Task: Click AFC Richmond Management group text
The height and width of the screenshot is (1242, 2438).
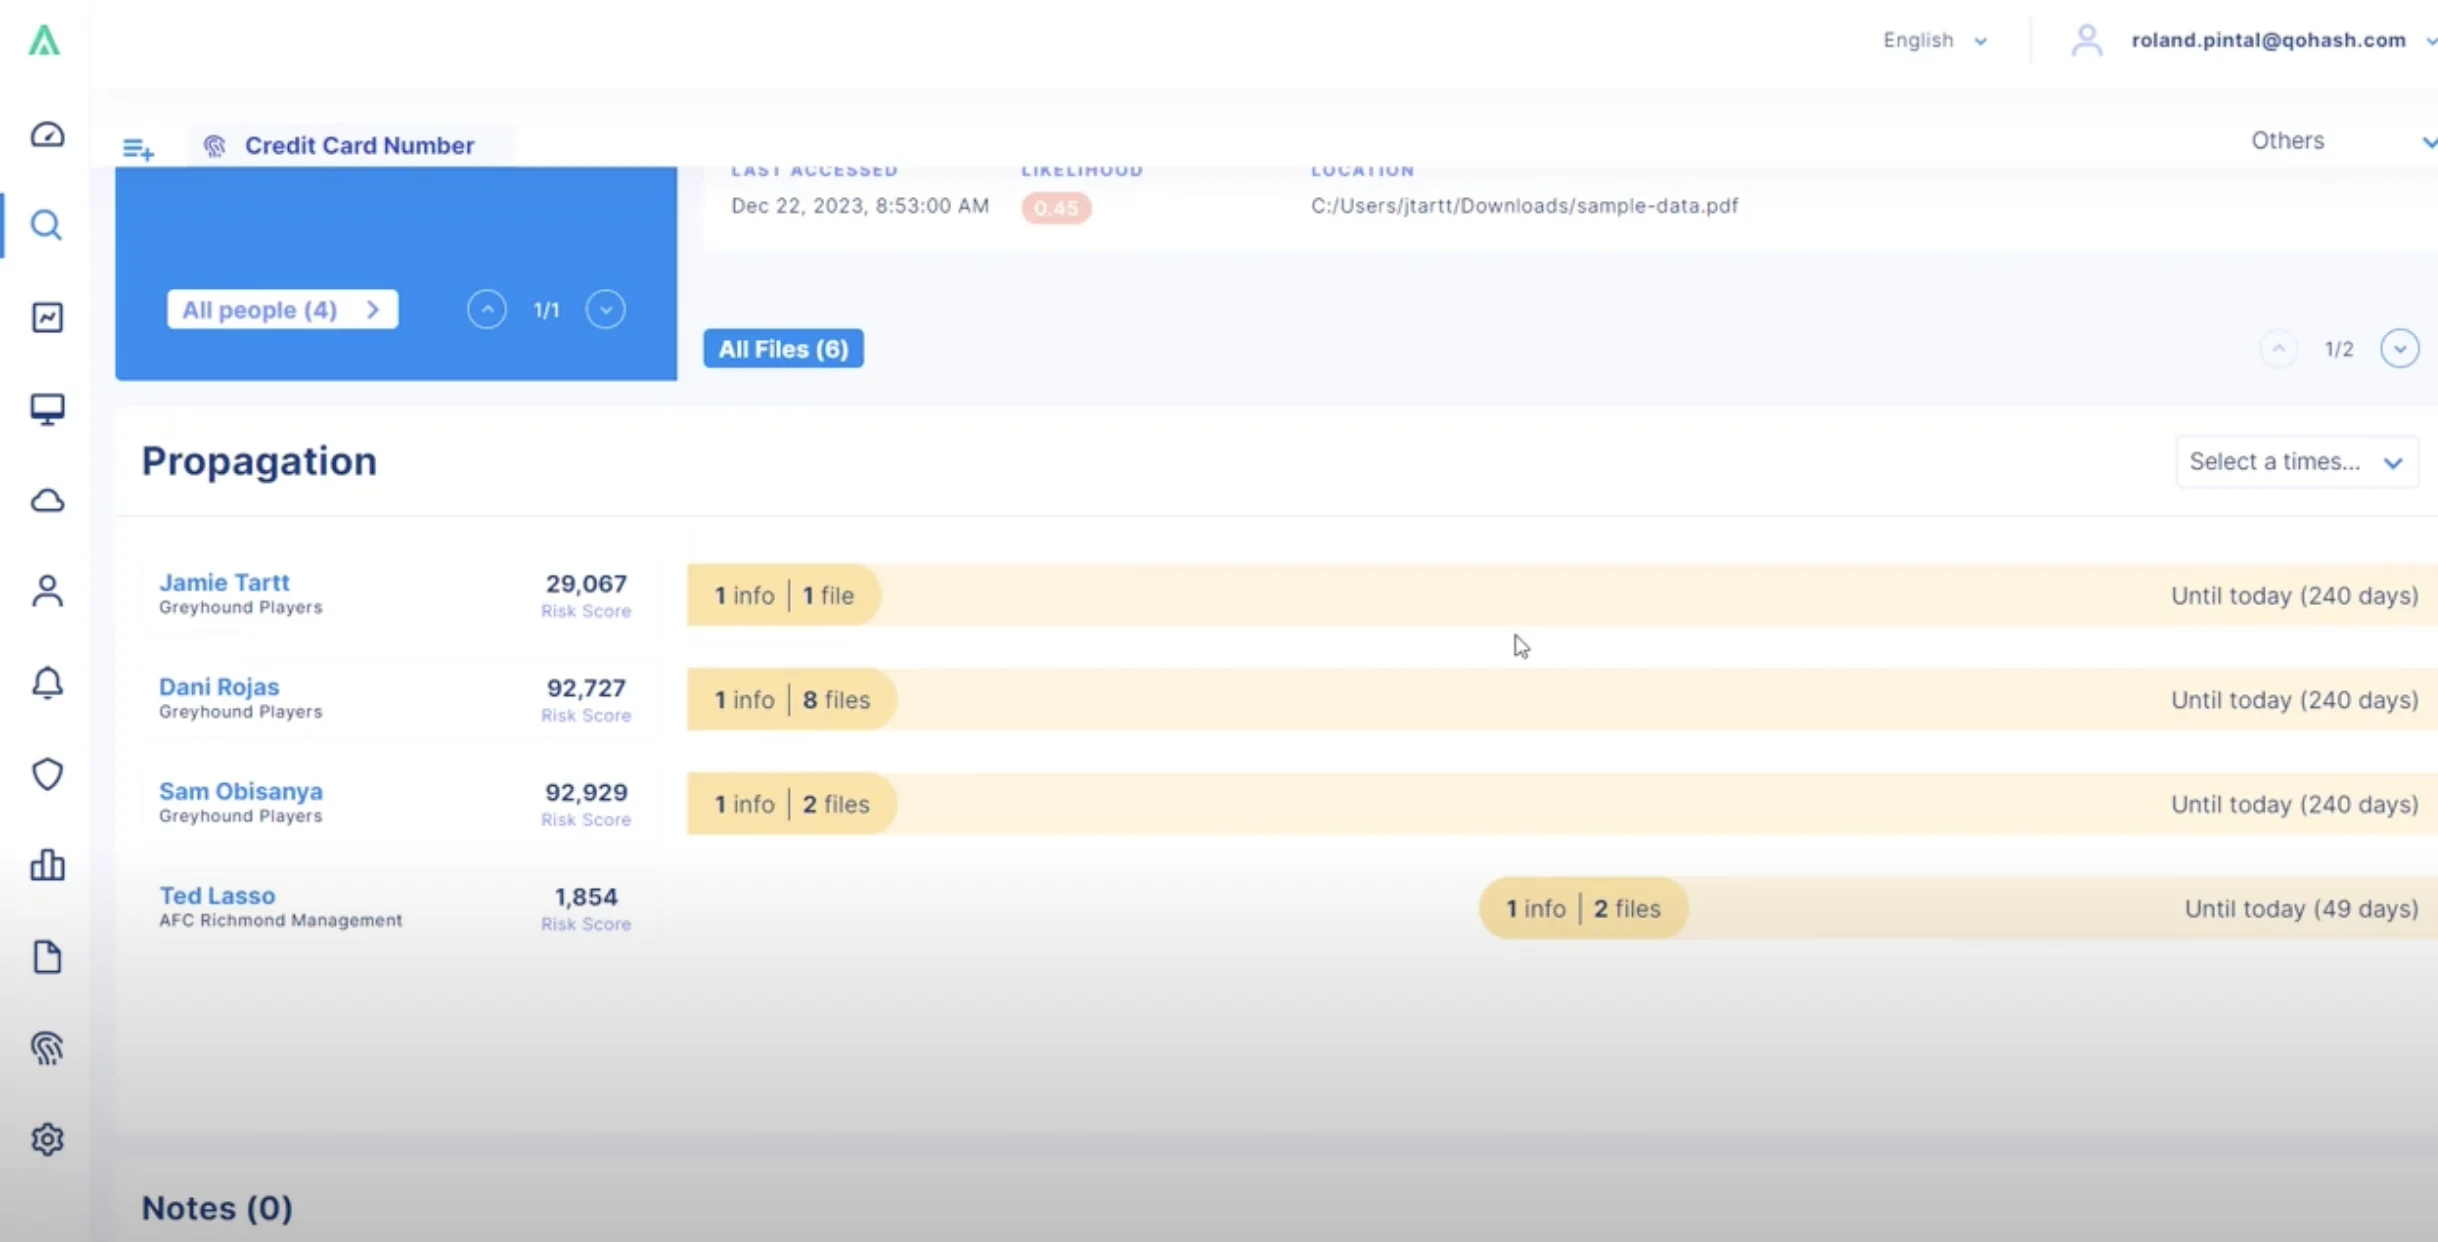Action: [281, 920]
